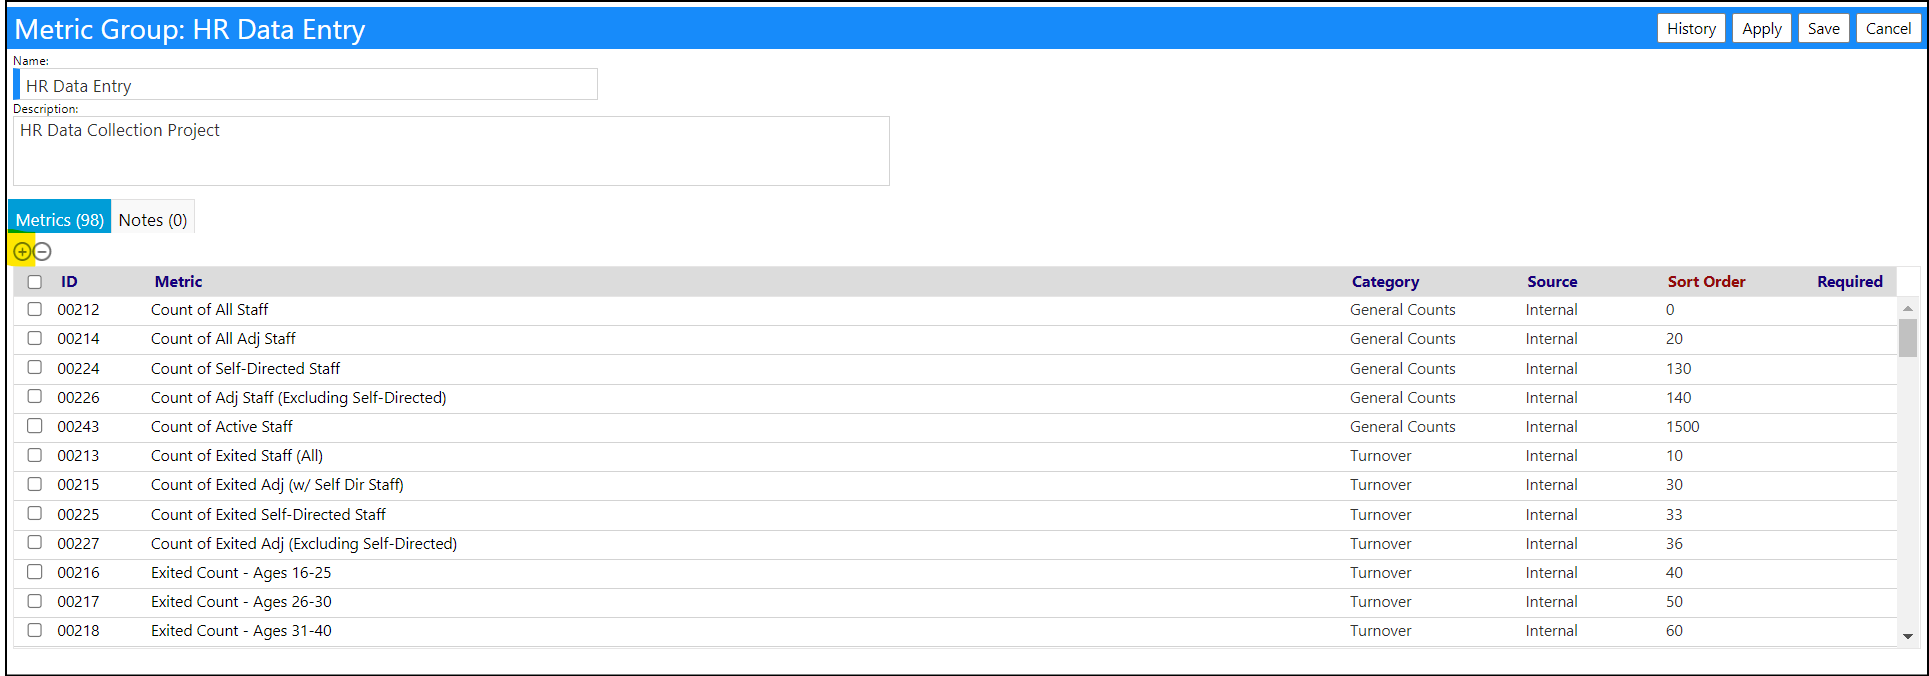Tick the select-all checkbox in header row
This screenshot has height=676, width=1929.
point(35,282)
